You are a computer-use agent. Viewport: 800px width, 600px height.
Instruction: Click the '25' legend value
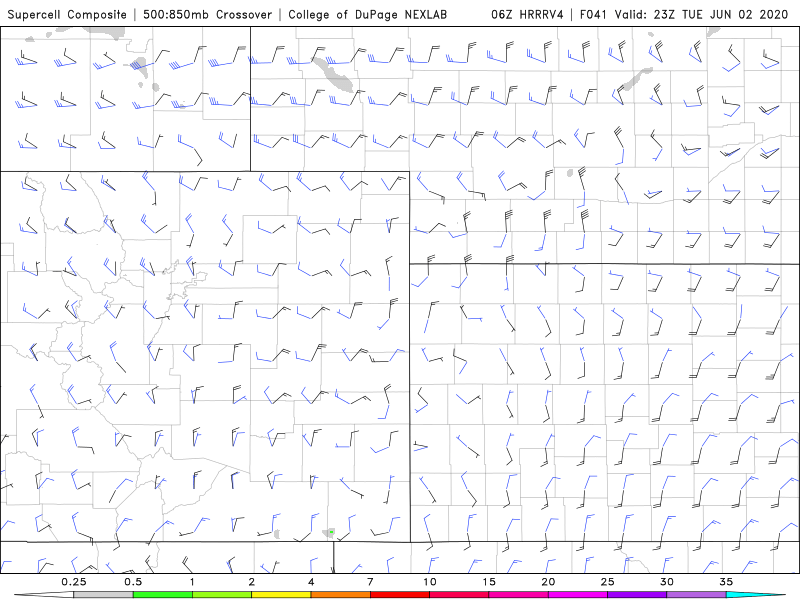608,582
